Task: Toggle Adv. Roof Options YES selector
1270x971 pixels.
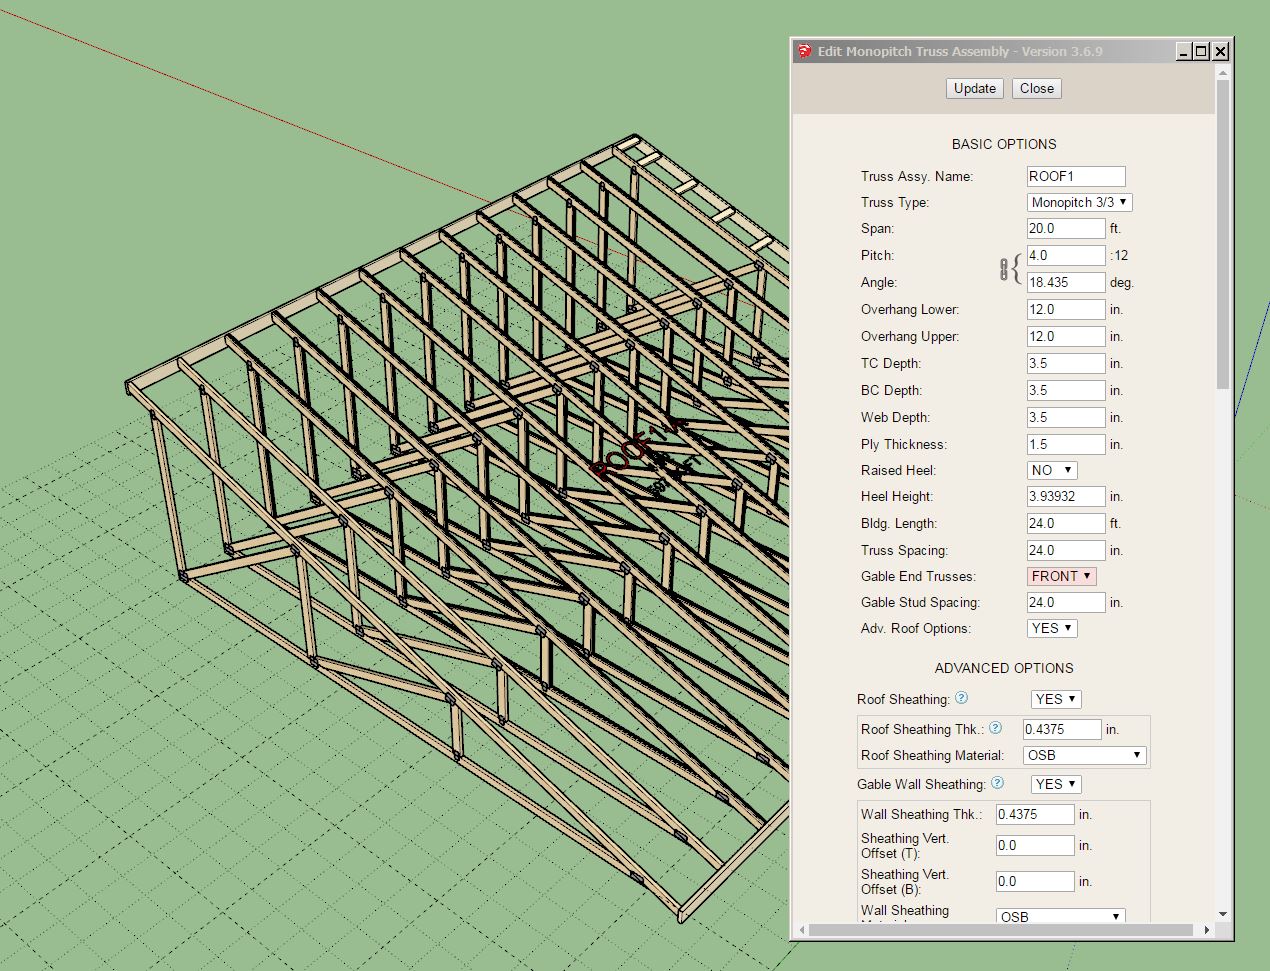Action: 1052,628
